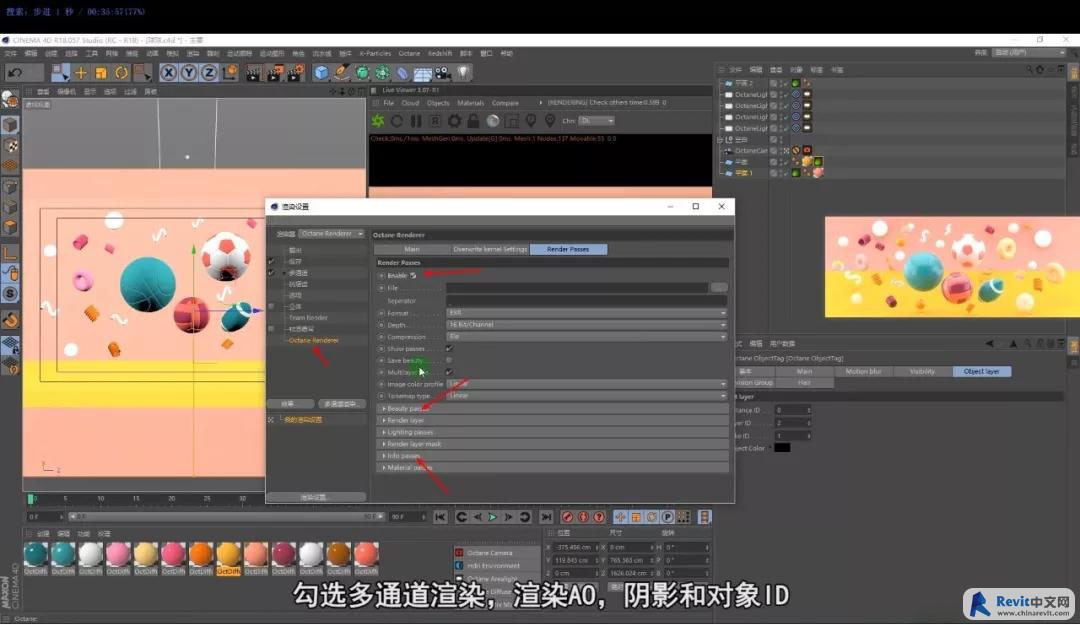
Task: Open the X-Particles menu
Action: (375, 53)
